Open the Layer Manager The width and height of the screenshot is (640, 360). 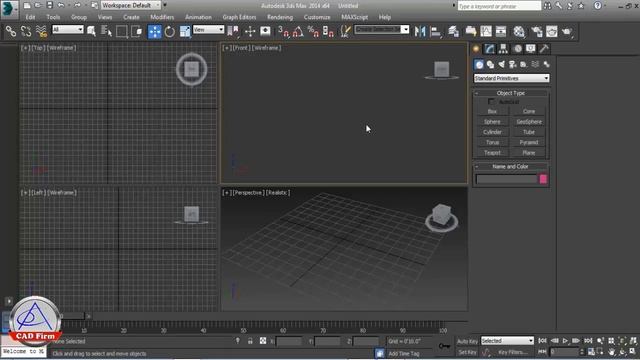(x=453, y=31)
